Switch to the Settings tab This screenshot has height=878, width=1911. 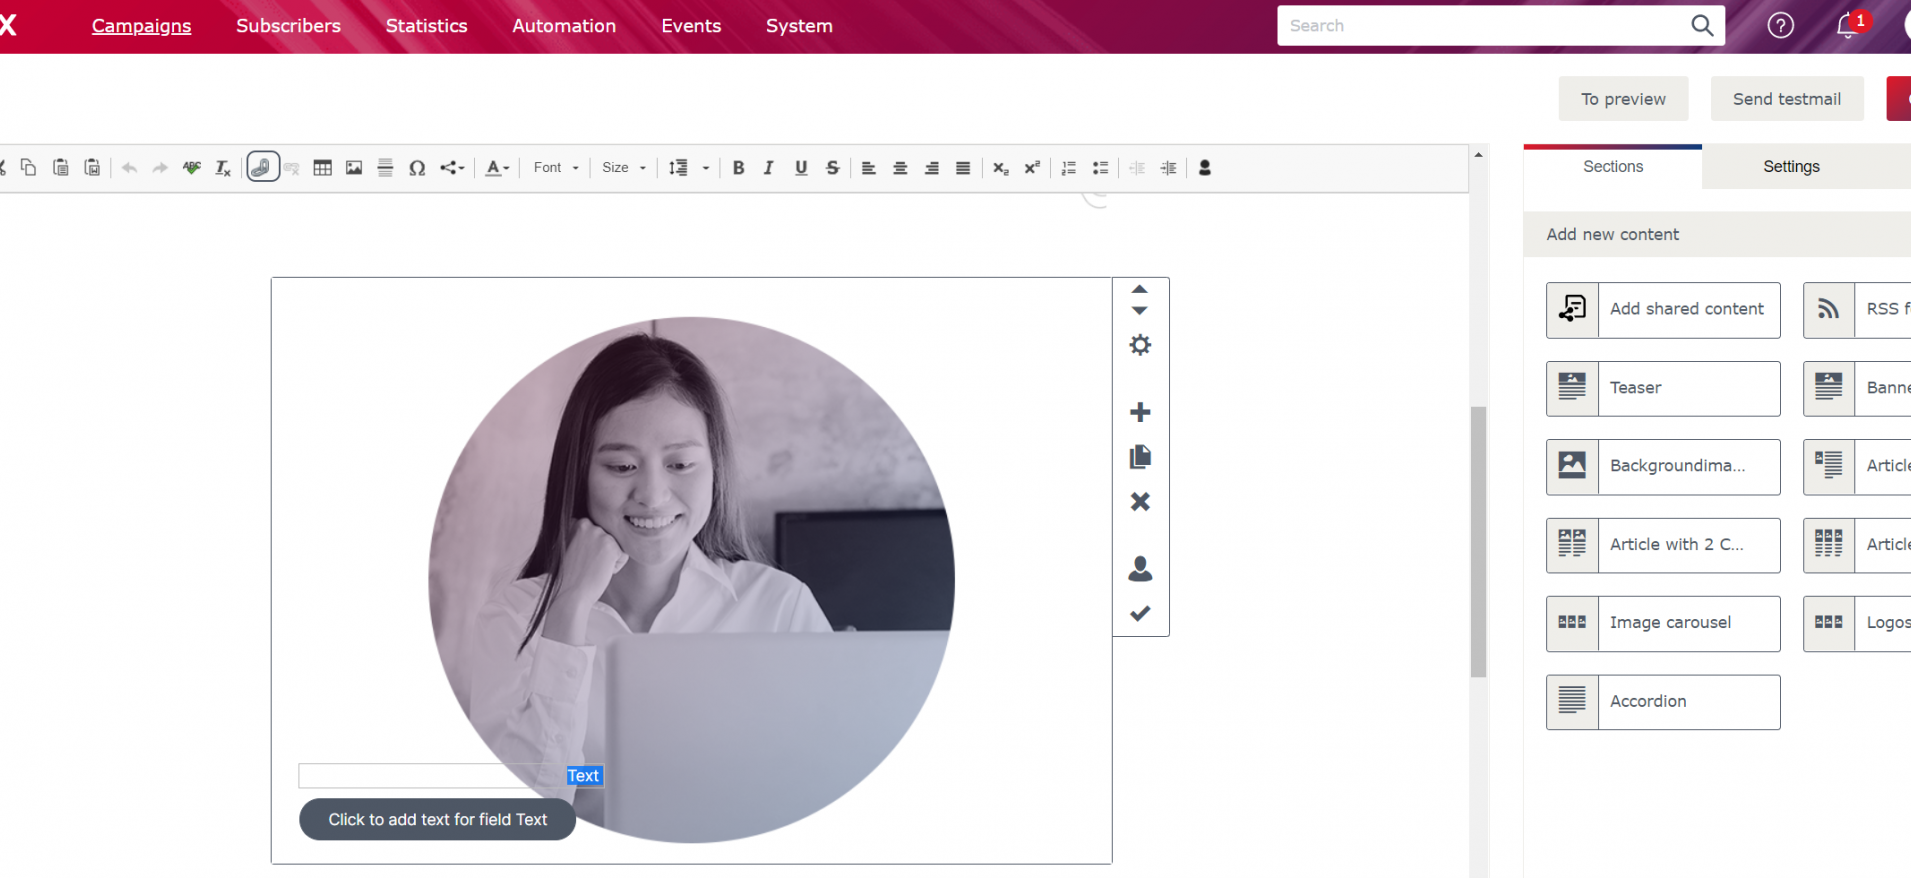click(x=1791, y=167)
